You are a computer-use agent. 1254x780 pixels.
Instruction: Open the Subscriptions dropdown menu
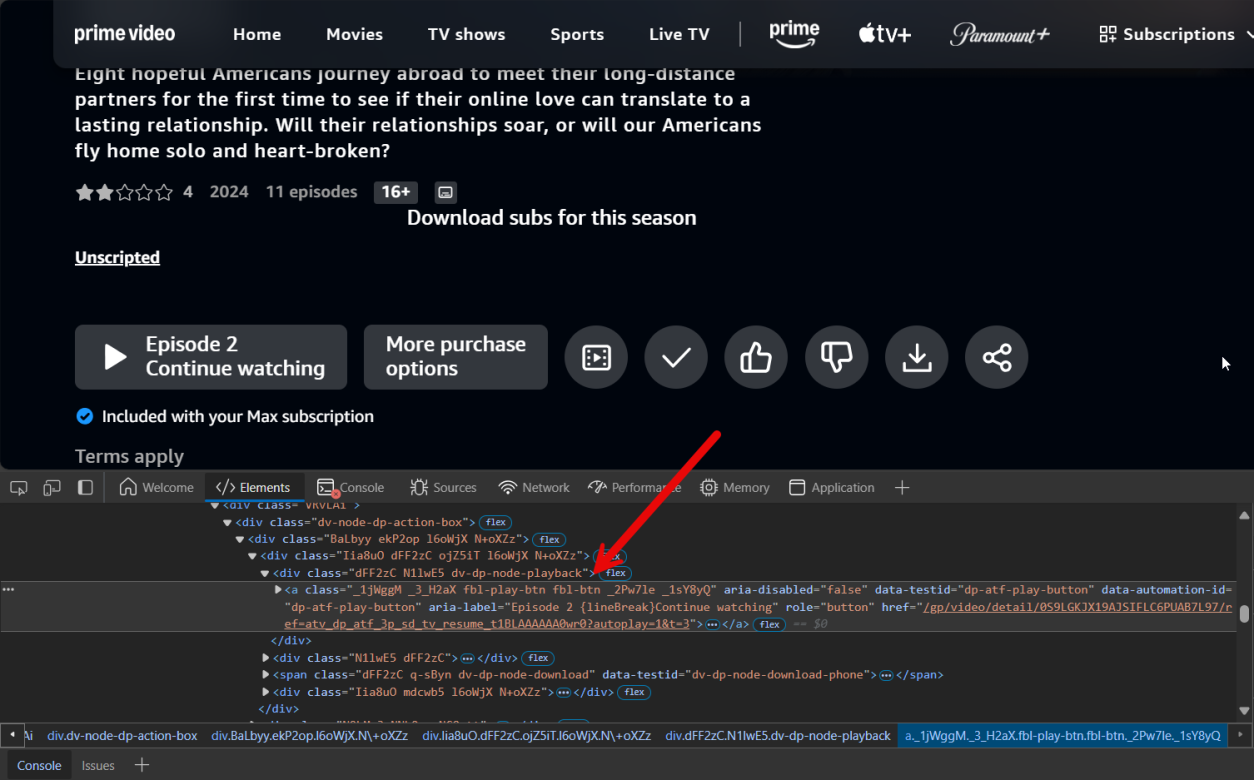point(1166,34)
